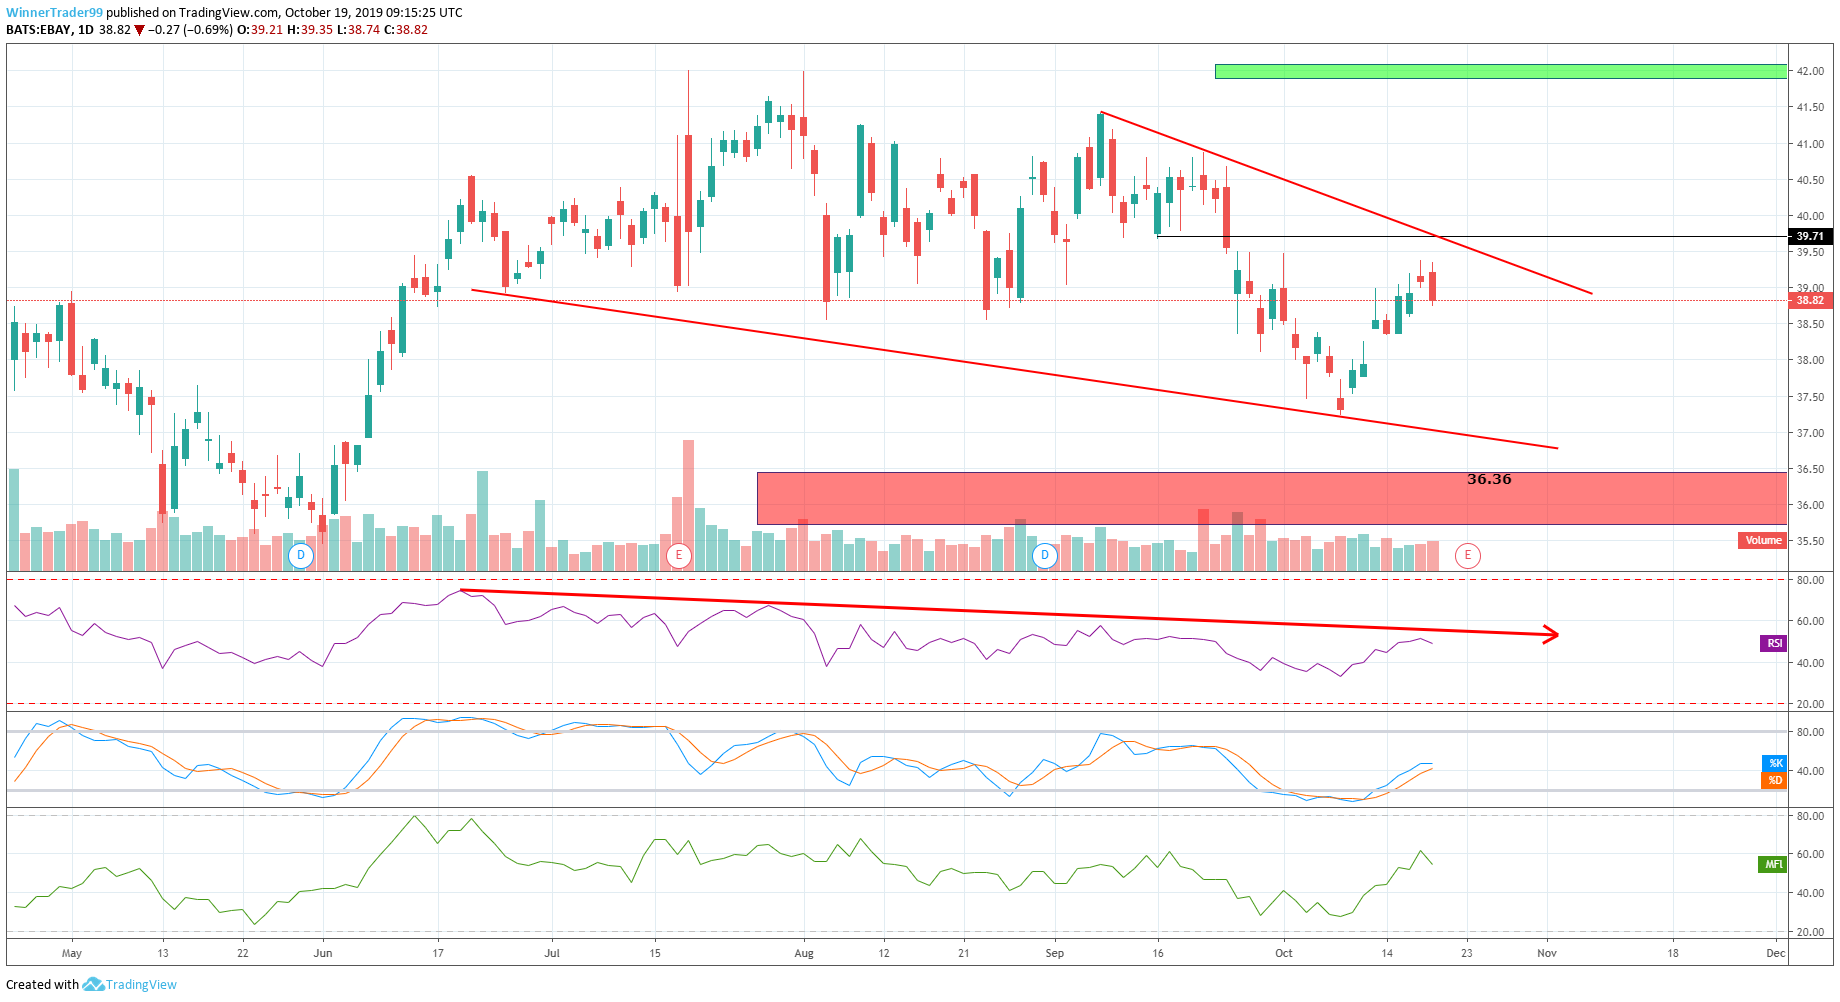This screenshot has width=1840, height=1002.
Task: Click the 40.00 price axis label
Action: click(1810, 216)
